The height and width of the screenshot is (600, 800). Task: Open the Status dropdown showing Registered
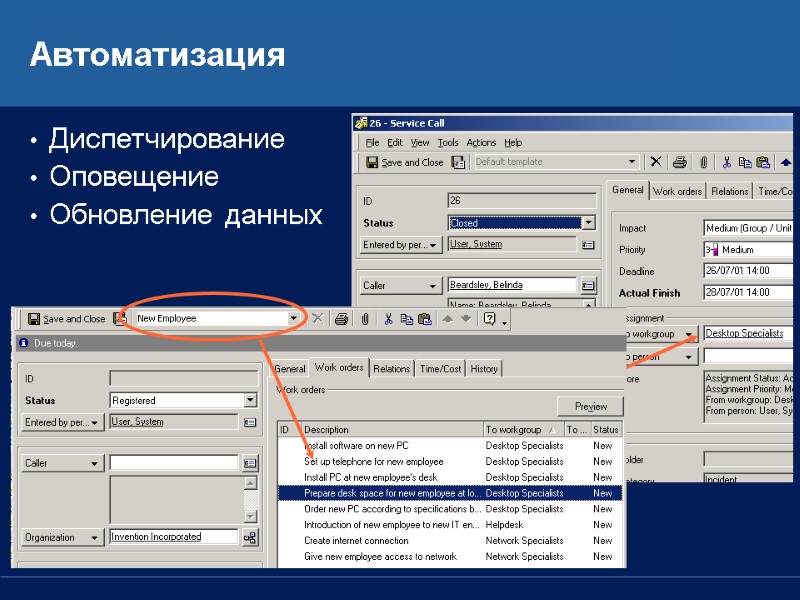click(250, 400)
